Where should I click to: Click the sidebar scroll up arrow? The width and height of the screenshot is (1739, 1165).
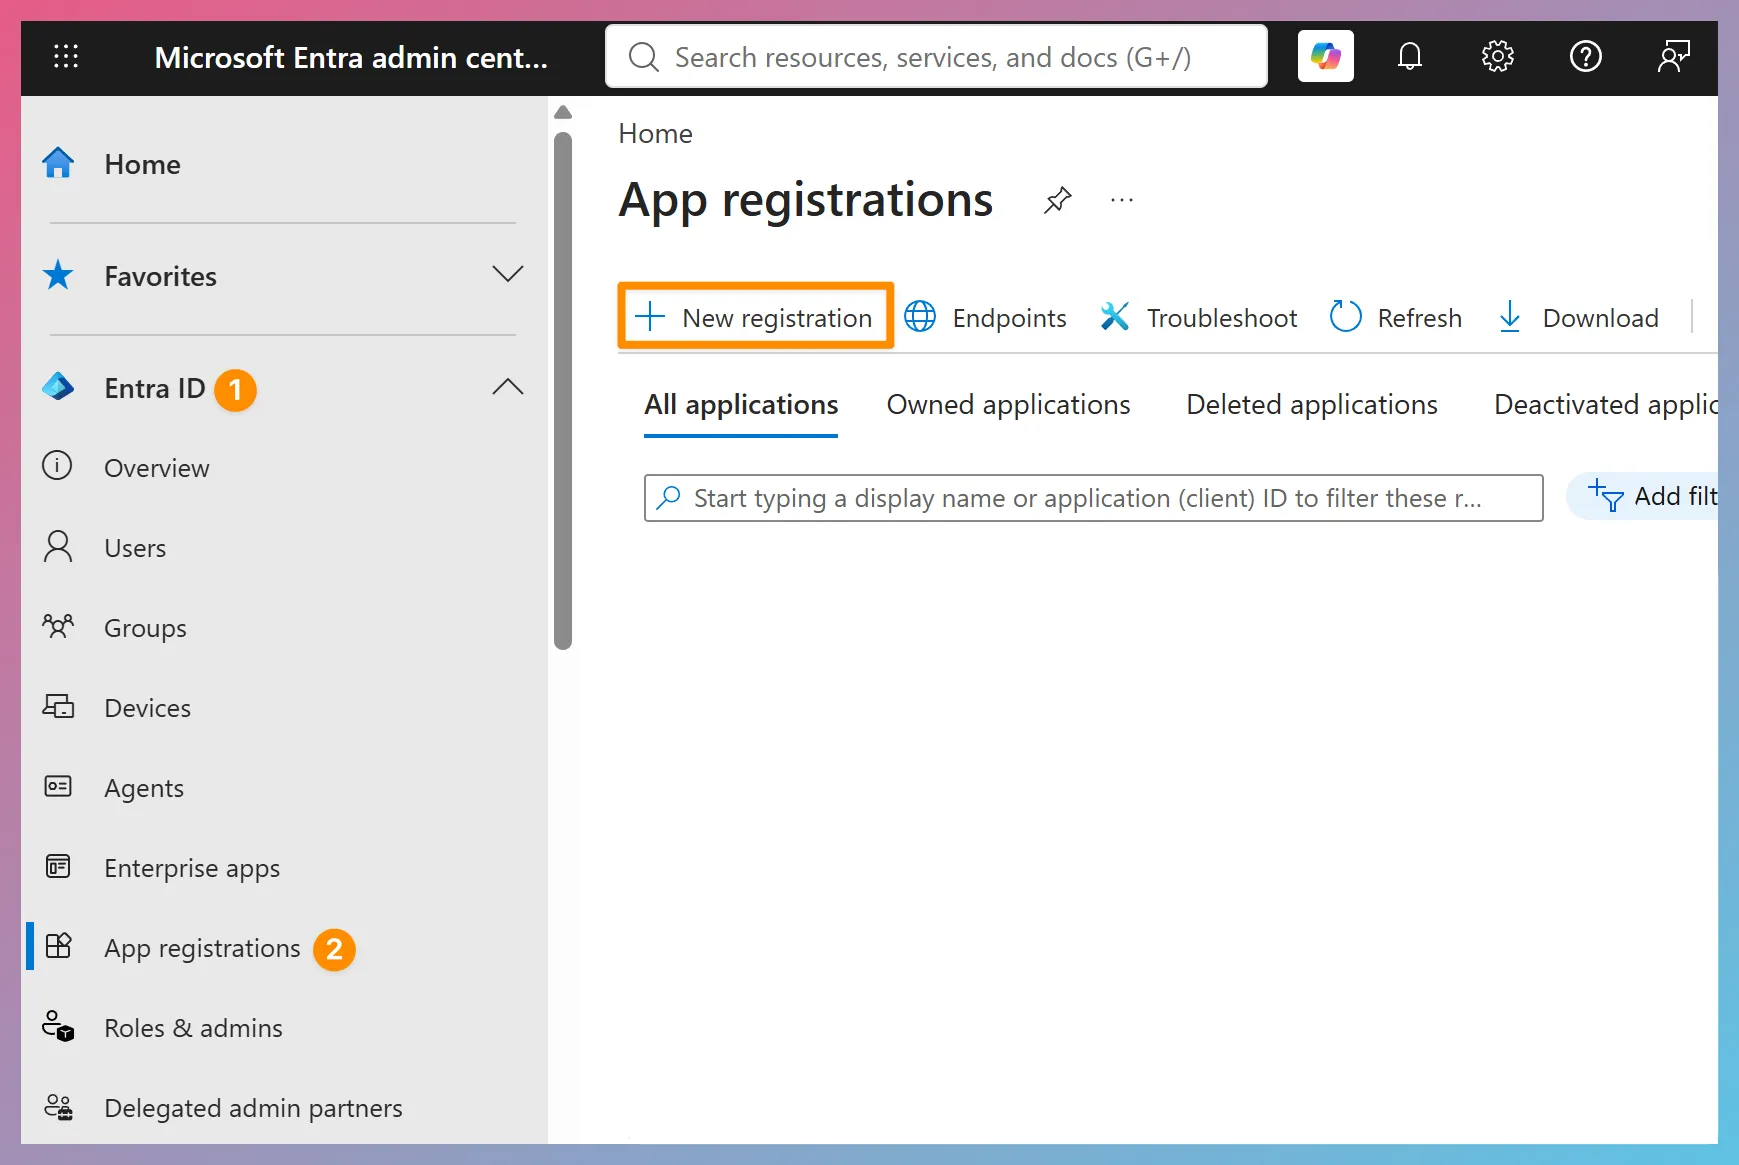pyautogui.click(x=563, y=112)
